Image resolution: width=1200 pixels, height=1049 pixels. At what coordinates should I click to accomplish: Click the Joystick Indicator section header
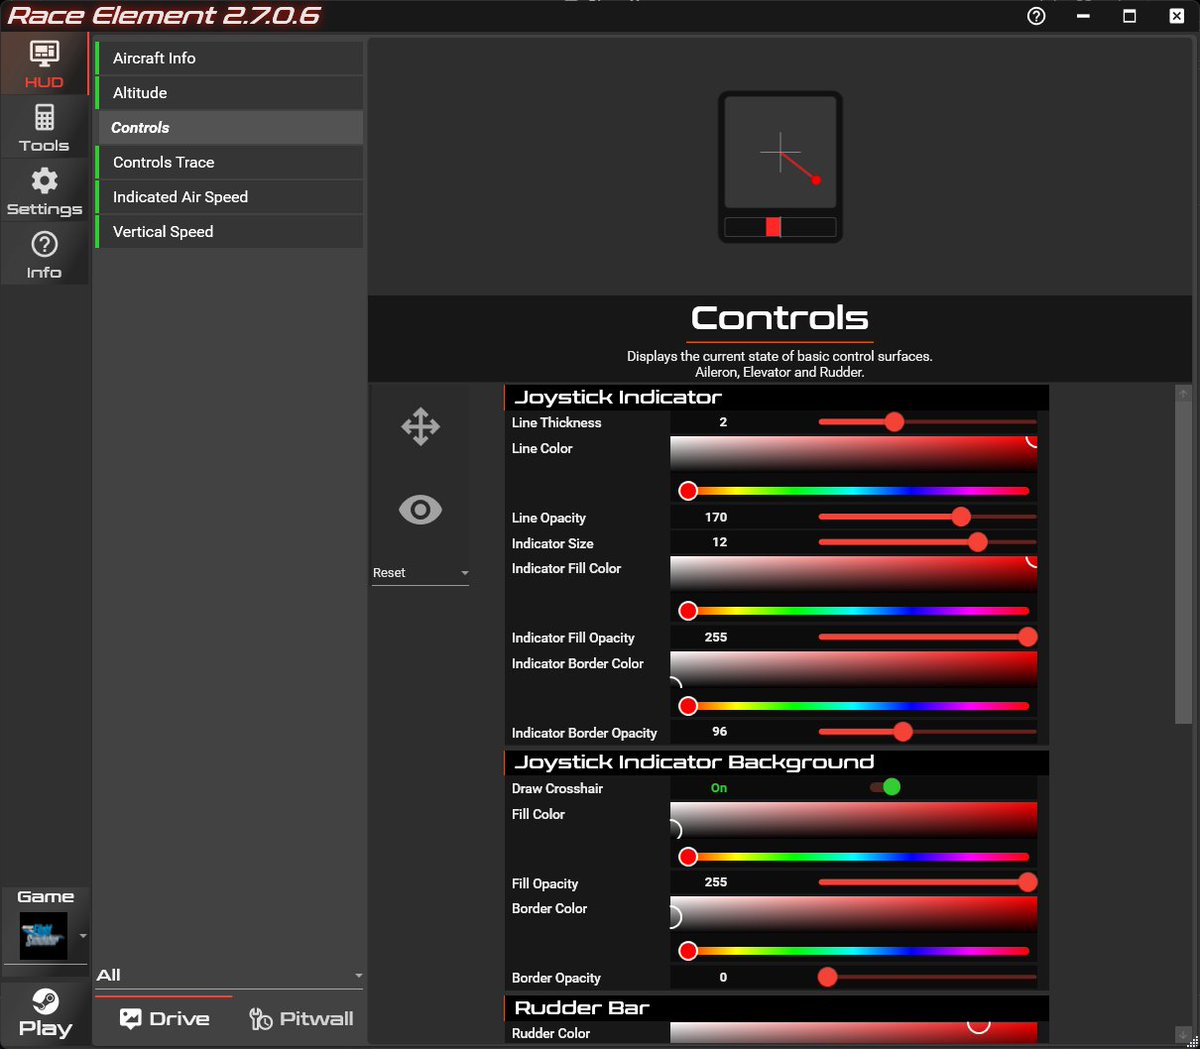[x=777, y=397]
